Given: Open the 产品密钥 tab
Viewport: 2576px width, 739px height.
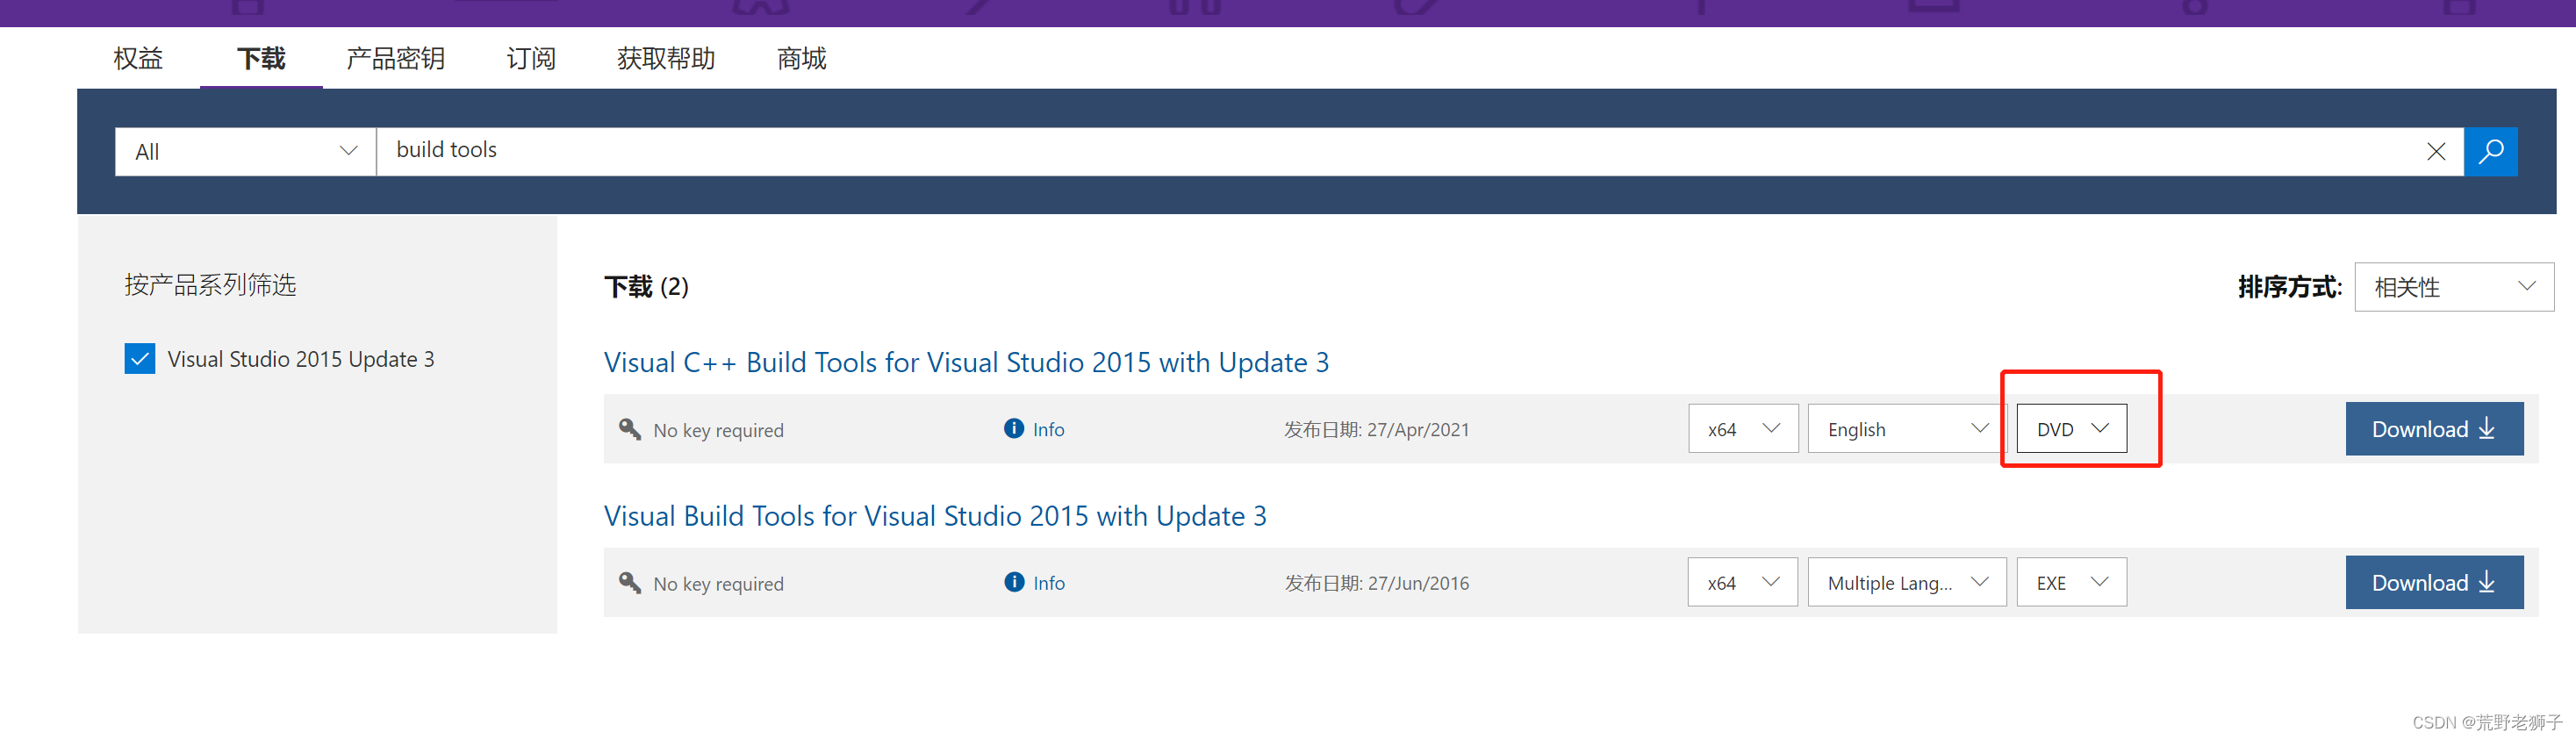Looking at the screenshot, I should coord(395,59).
